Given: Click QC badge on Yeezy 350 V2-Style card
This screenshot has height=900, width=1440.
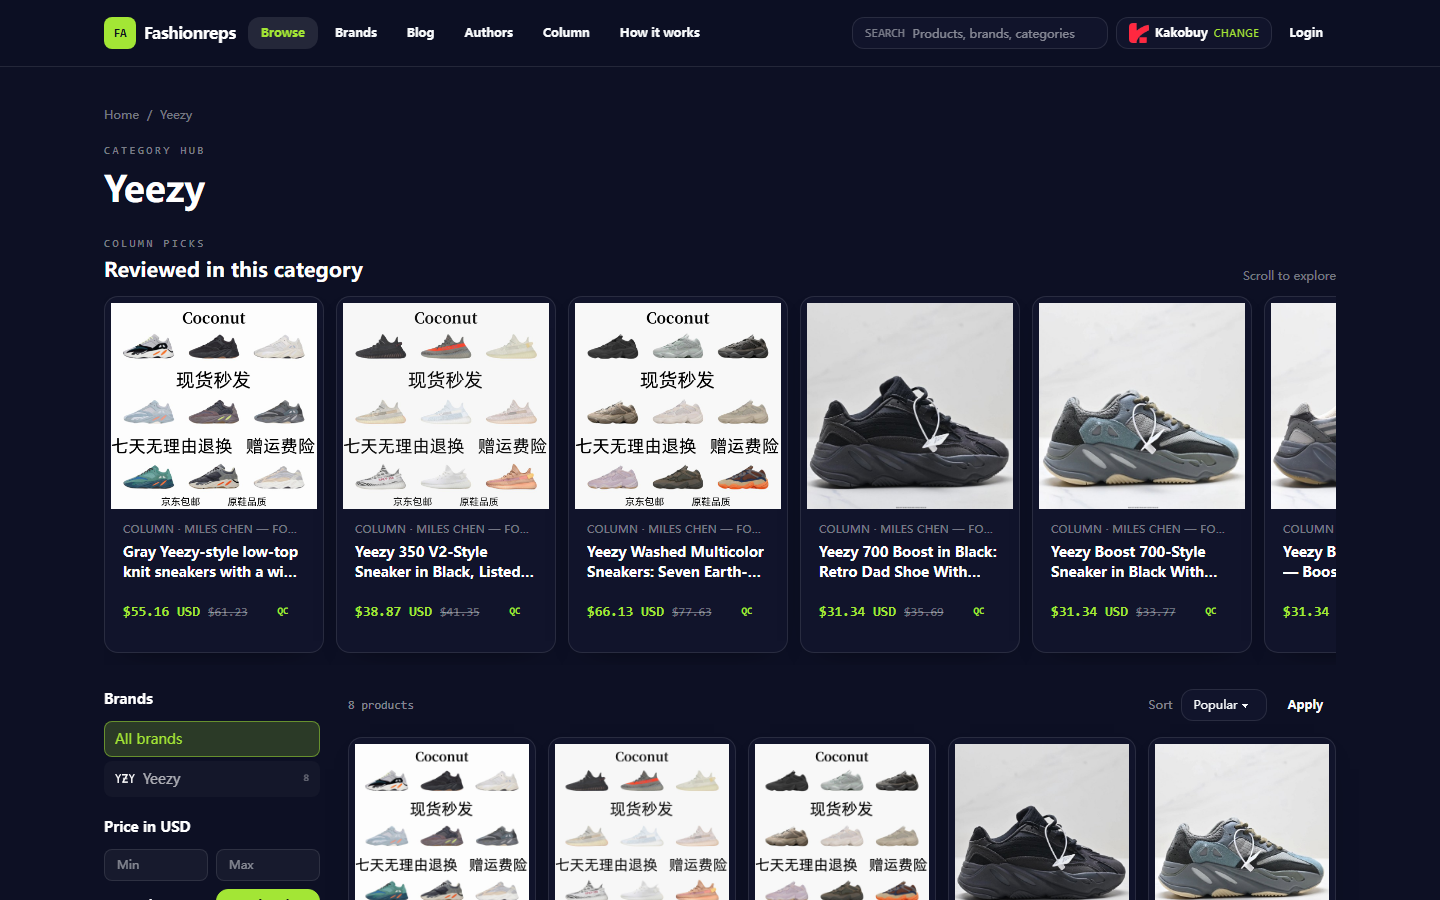Looking at the screenshot, I should (x=515, y=611).
